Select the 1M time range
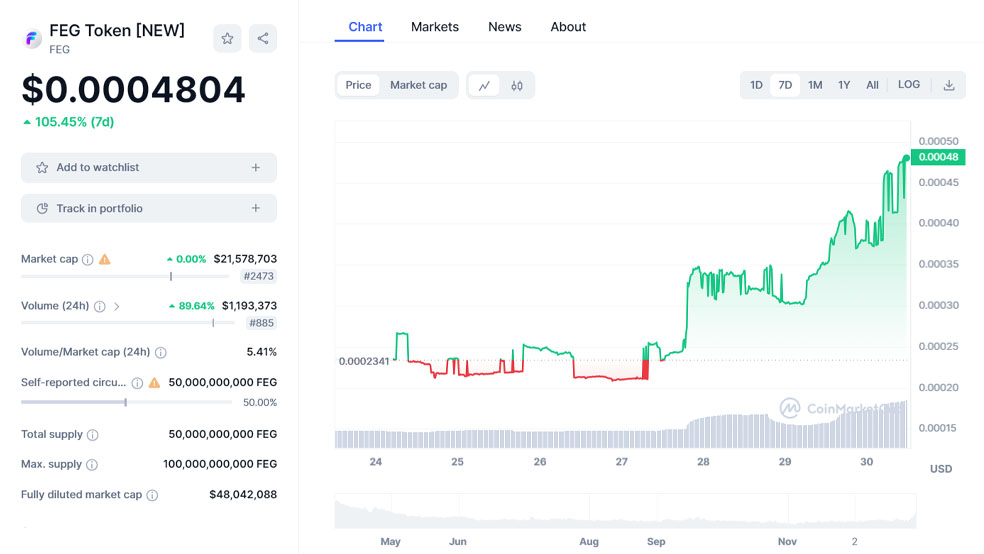Image resolution: width=984 pixels, height=554 pixels. tap(815, 86)
